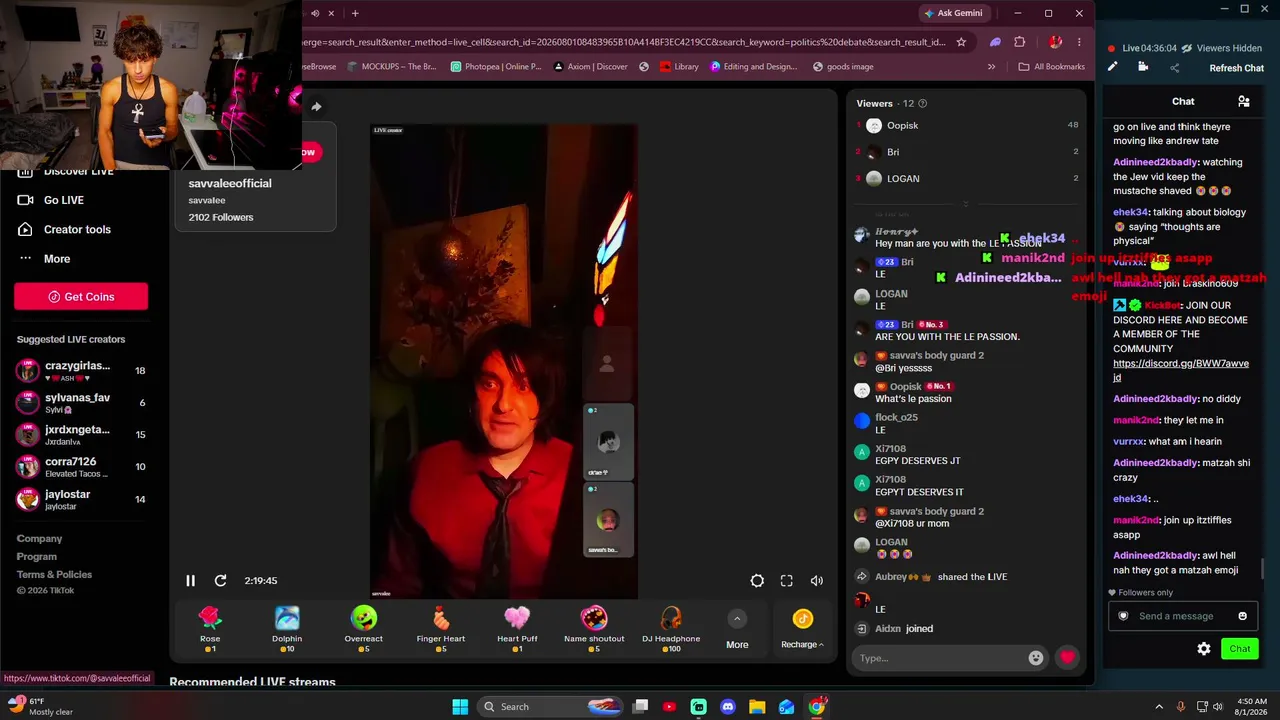Open chat user management icon
This screenshot has height=720, width=1280.
[1244, 101]
